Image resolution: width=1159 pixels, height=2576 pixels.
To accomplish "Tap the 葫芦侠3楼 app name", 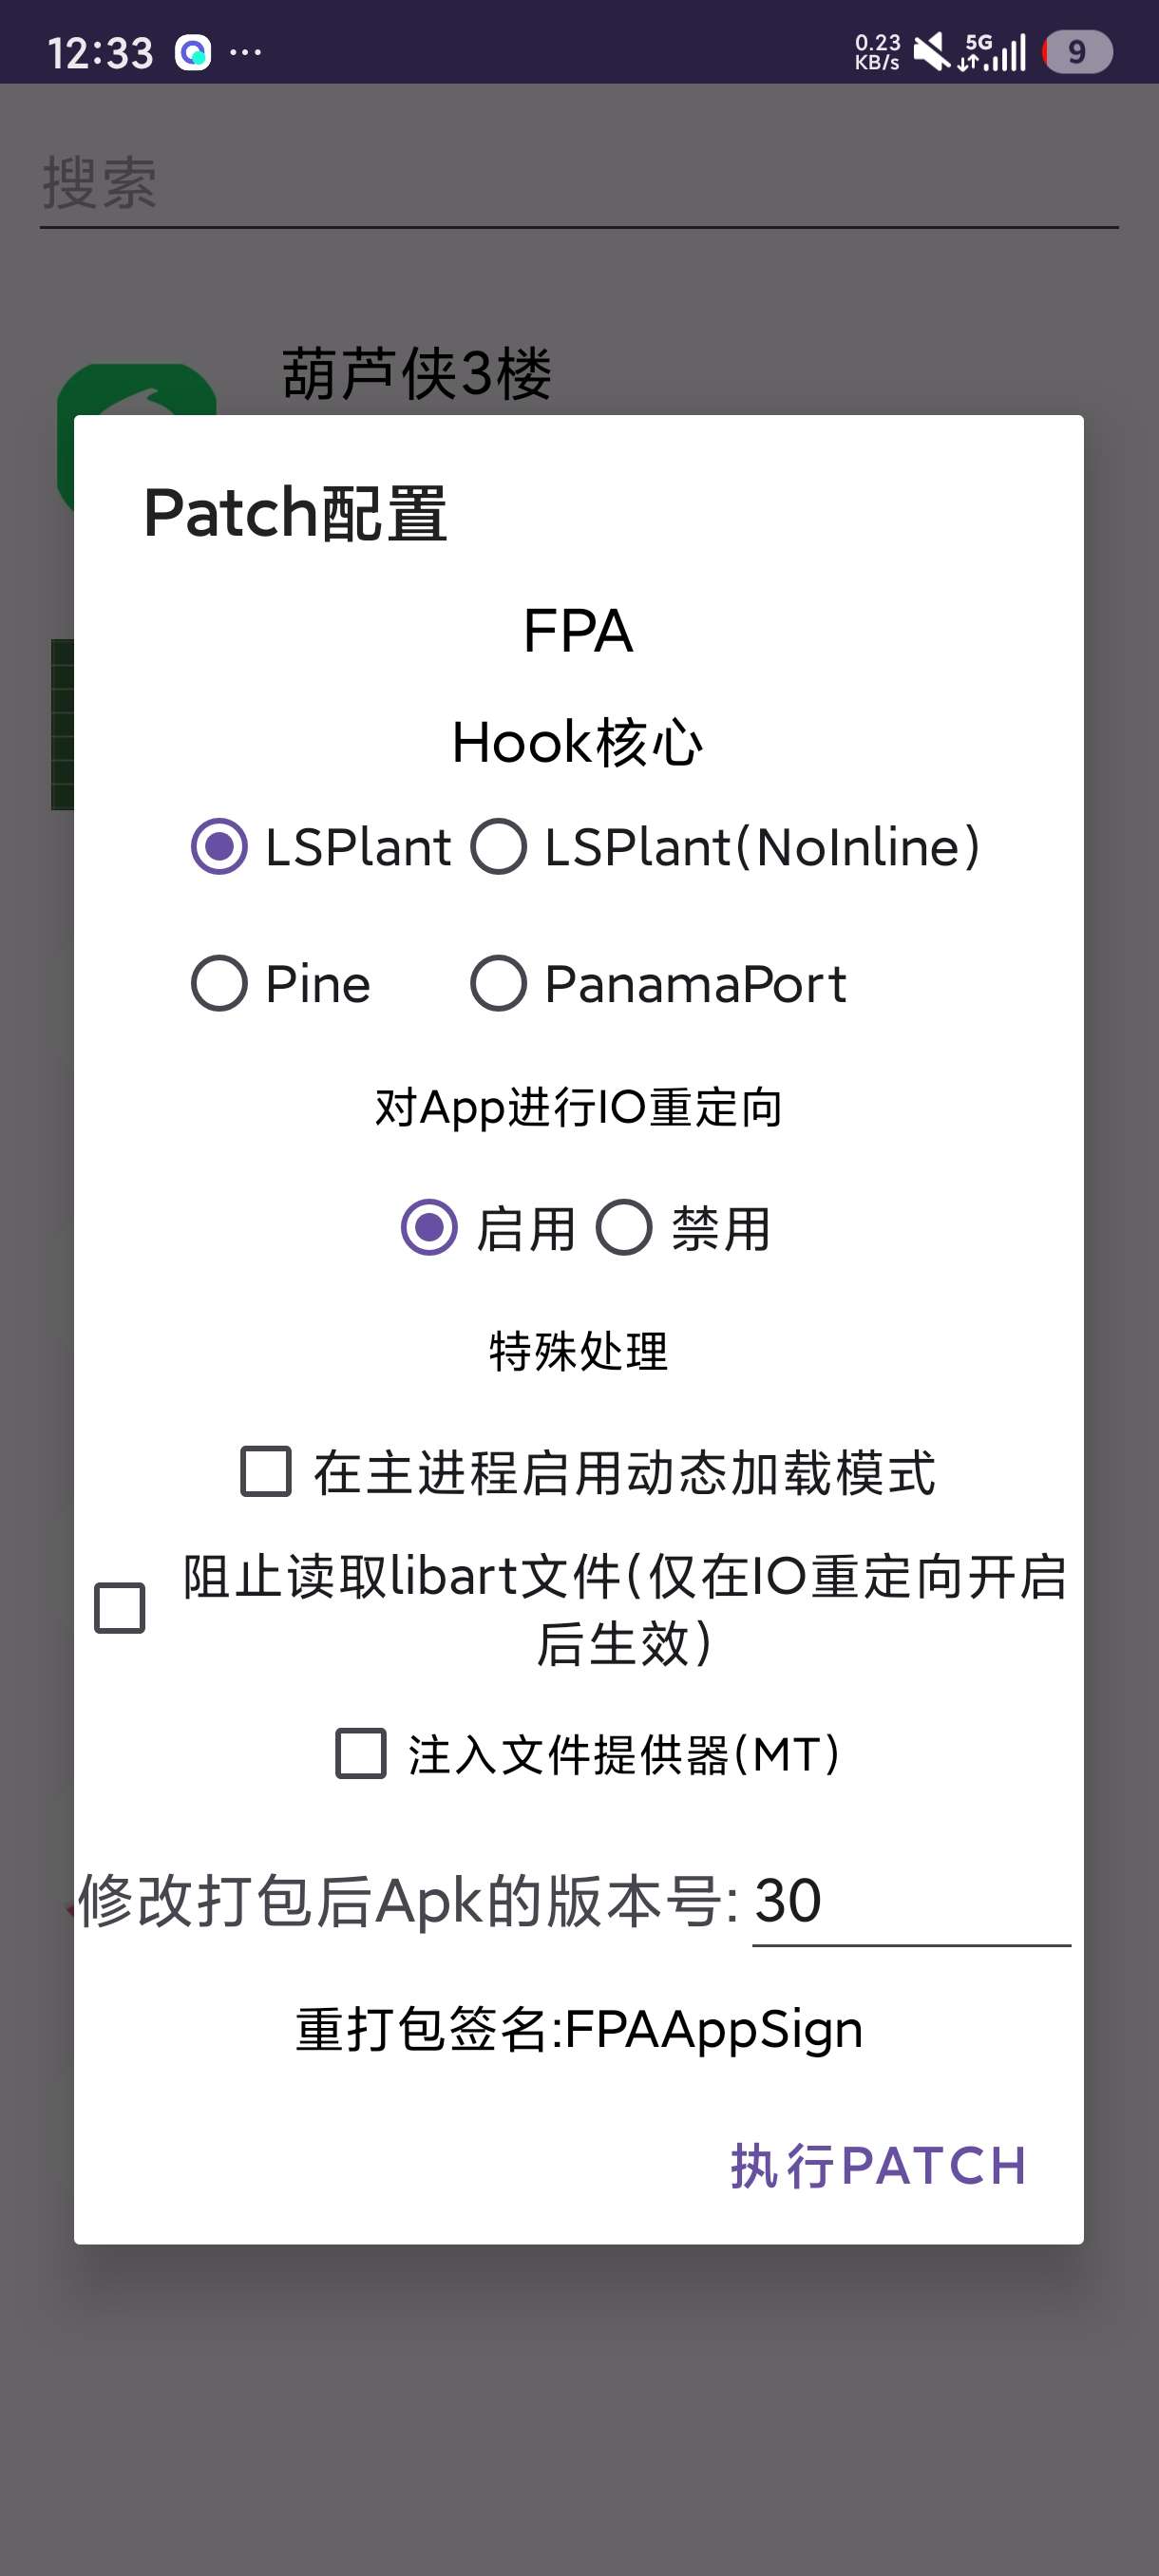I will click(x=416, y=374).
